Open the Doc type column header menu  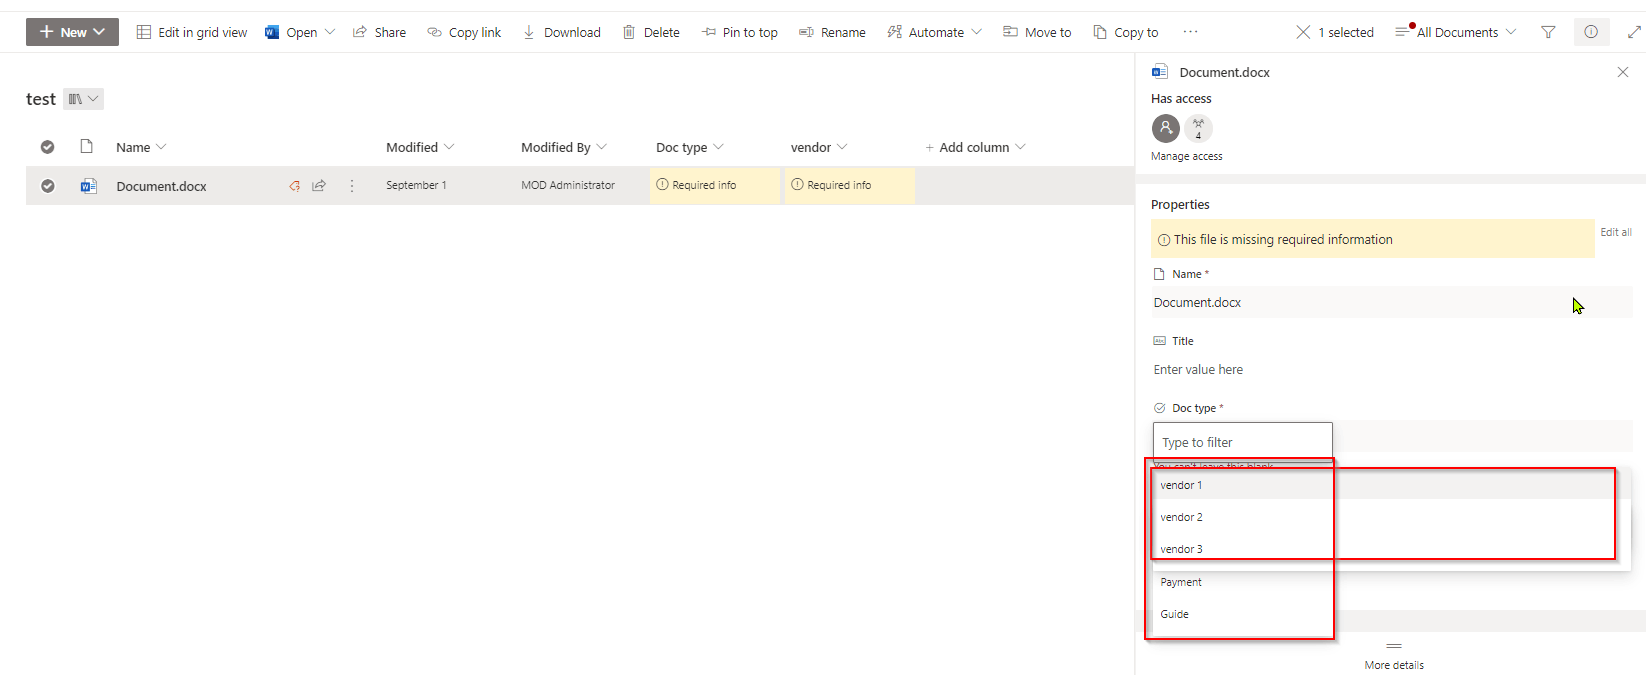[x=690, y=147]
